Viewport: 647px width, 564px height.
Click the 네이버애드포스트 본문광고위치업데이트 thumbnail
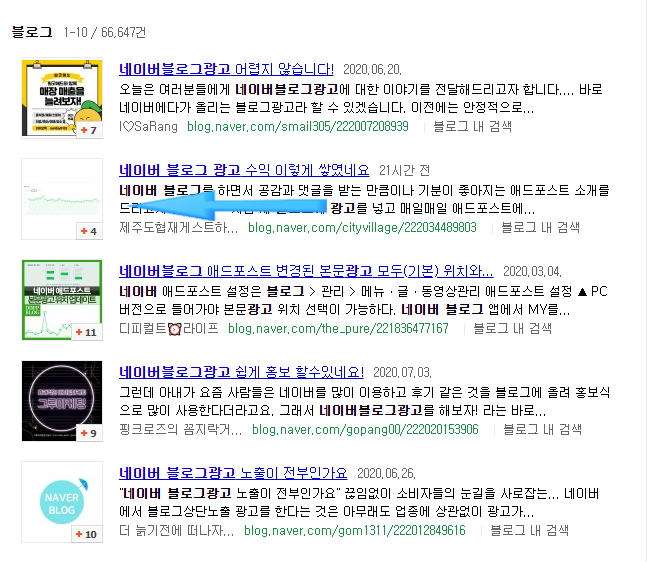pos(62,300)
